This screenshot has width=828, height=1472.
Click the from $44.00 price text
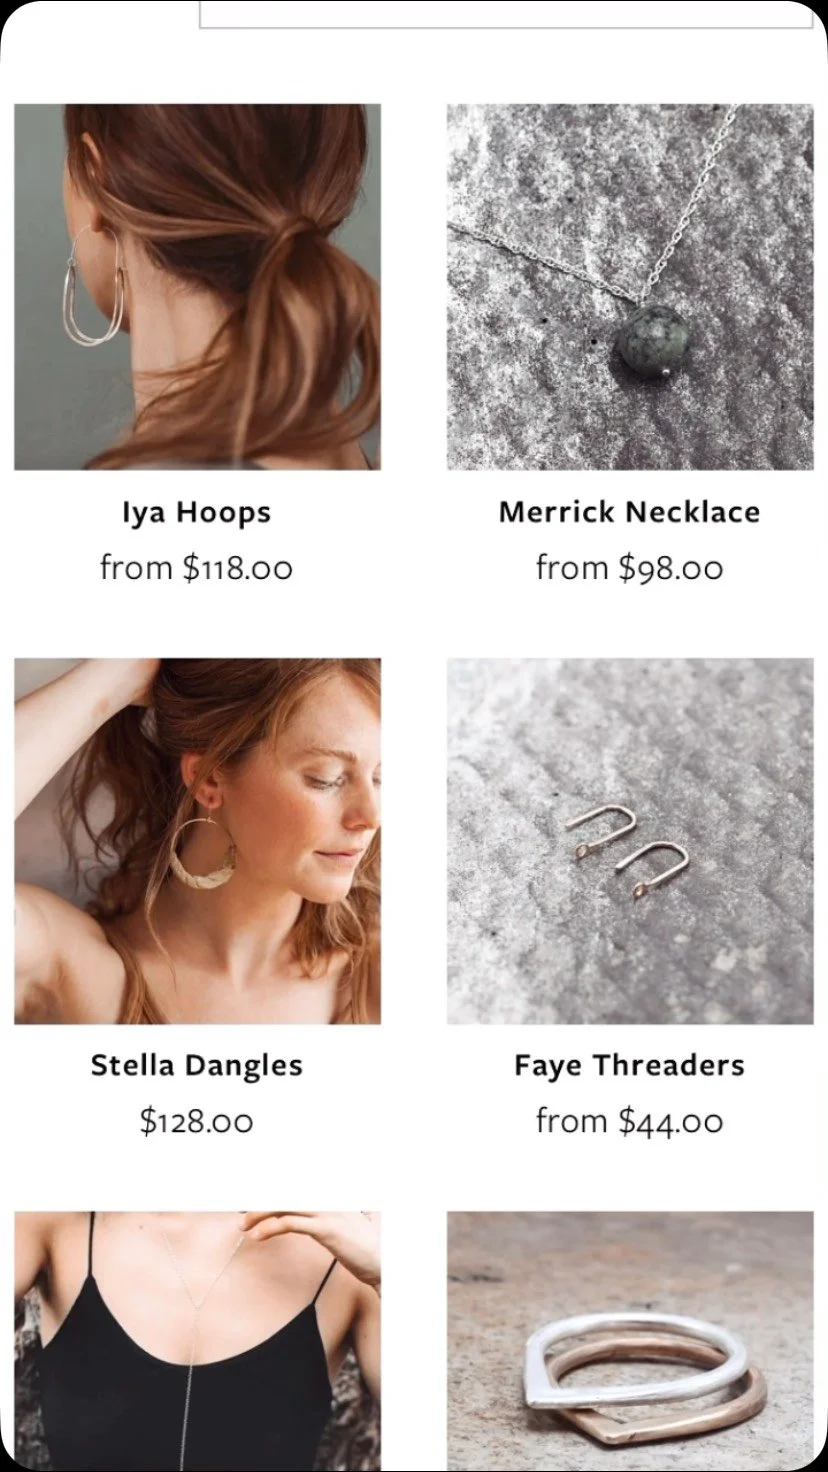click(630, 1121)
